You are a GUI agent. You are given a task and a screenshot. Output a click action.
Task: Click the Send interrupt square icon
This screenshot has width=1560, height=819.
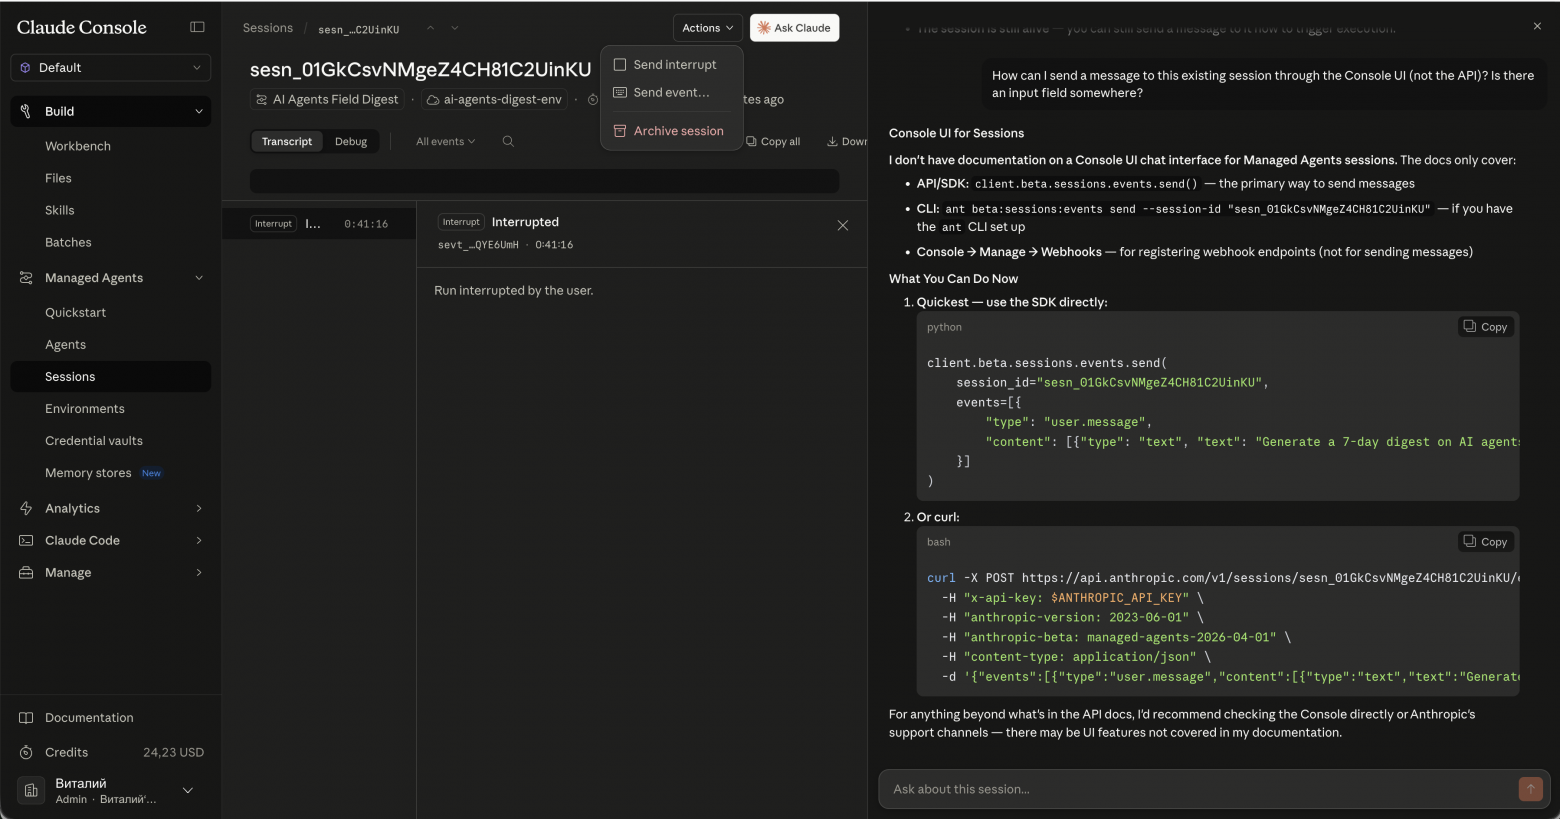pos(620,64)
